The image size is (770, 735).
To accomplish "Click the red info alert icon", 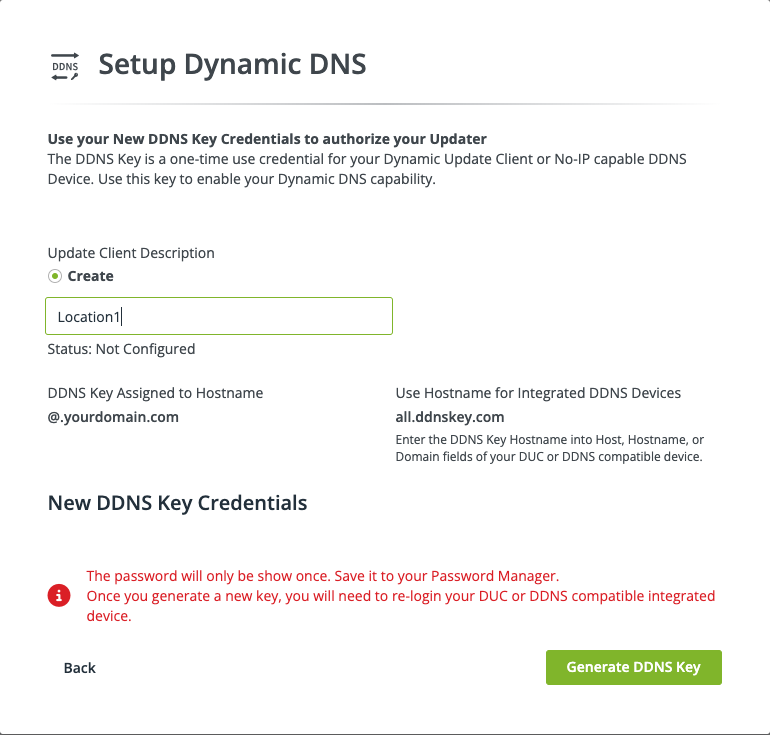I will [59, 596].
